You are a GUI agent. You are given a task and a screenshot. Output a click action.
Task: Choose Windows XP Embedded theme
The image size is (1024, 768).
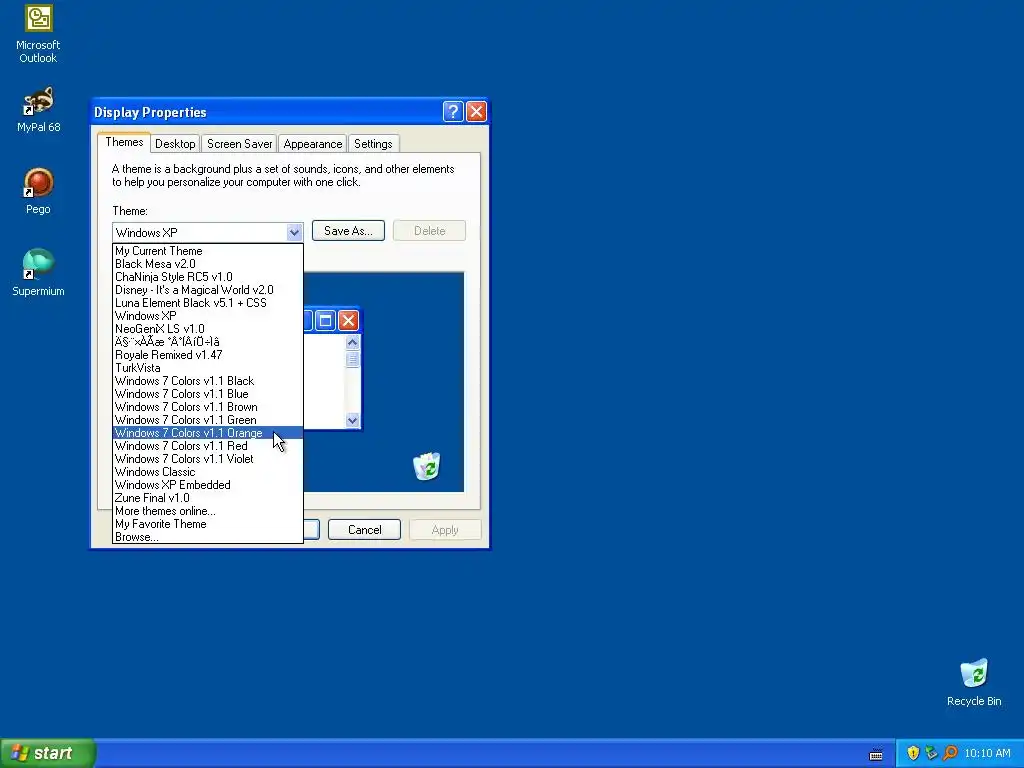(208, 485)
